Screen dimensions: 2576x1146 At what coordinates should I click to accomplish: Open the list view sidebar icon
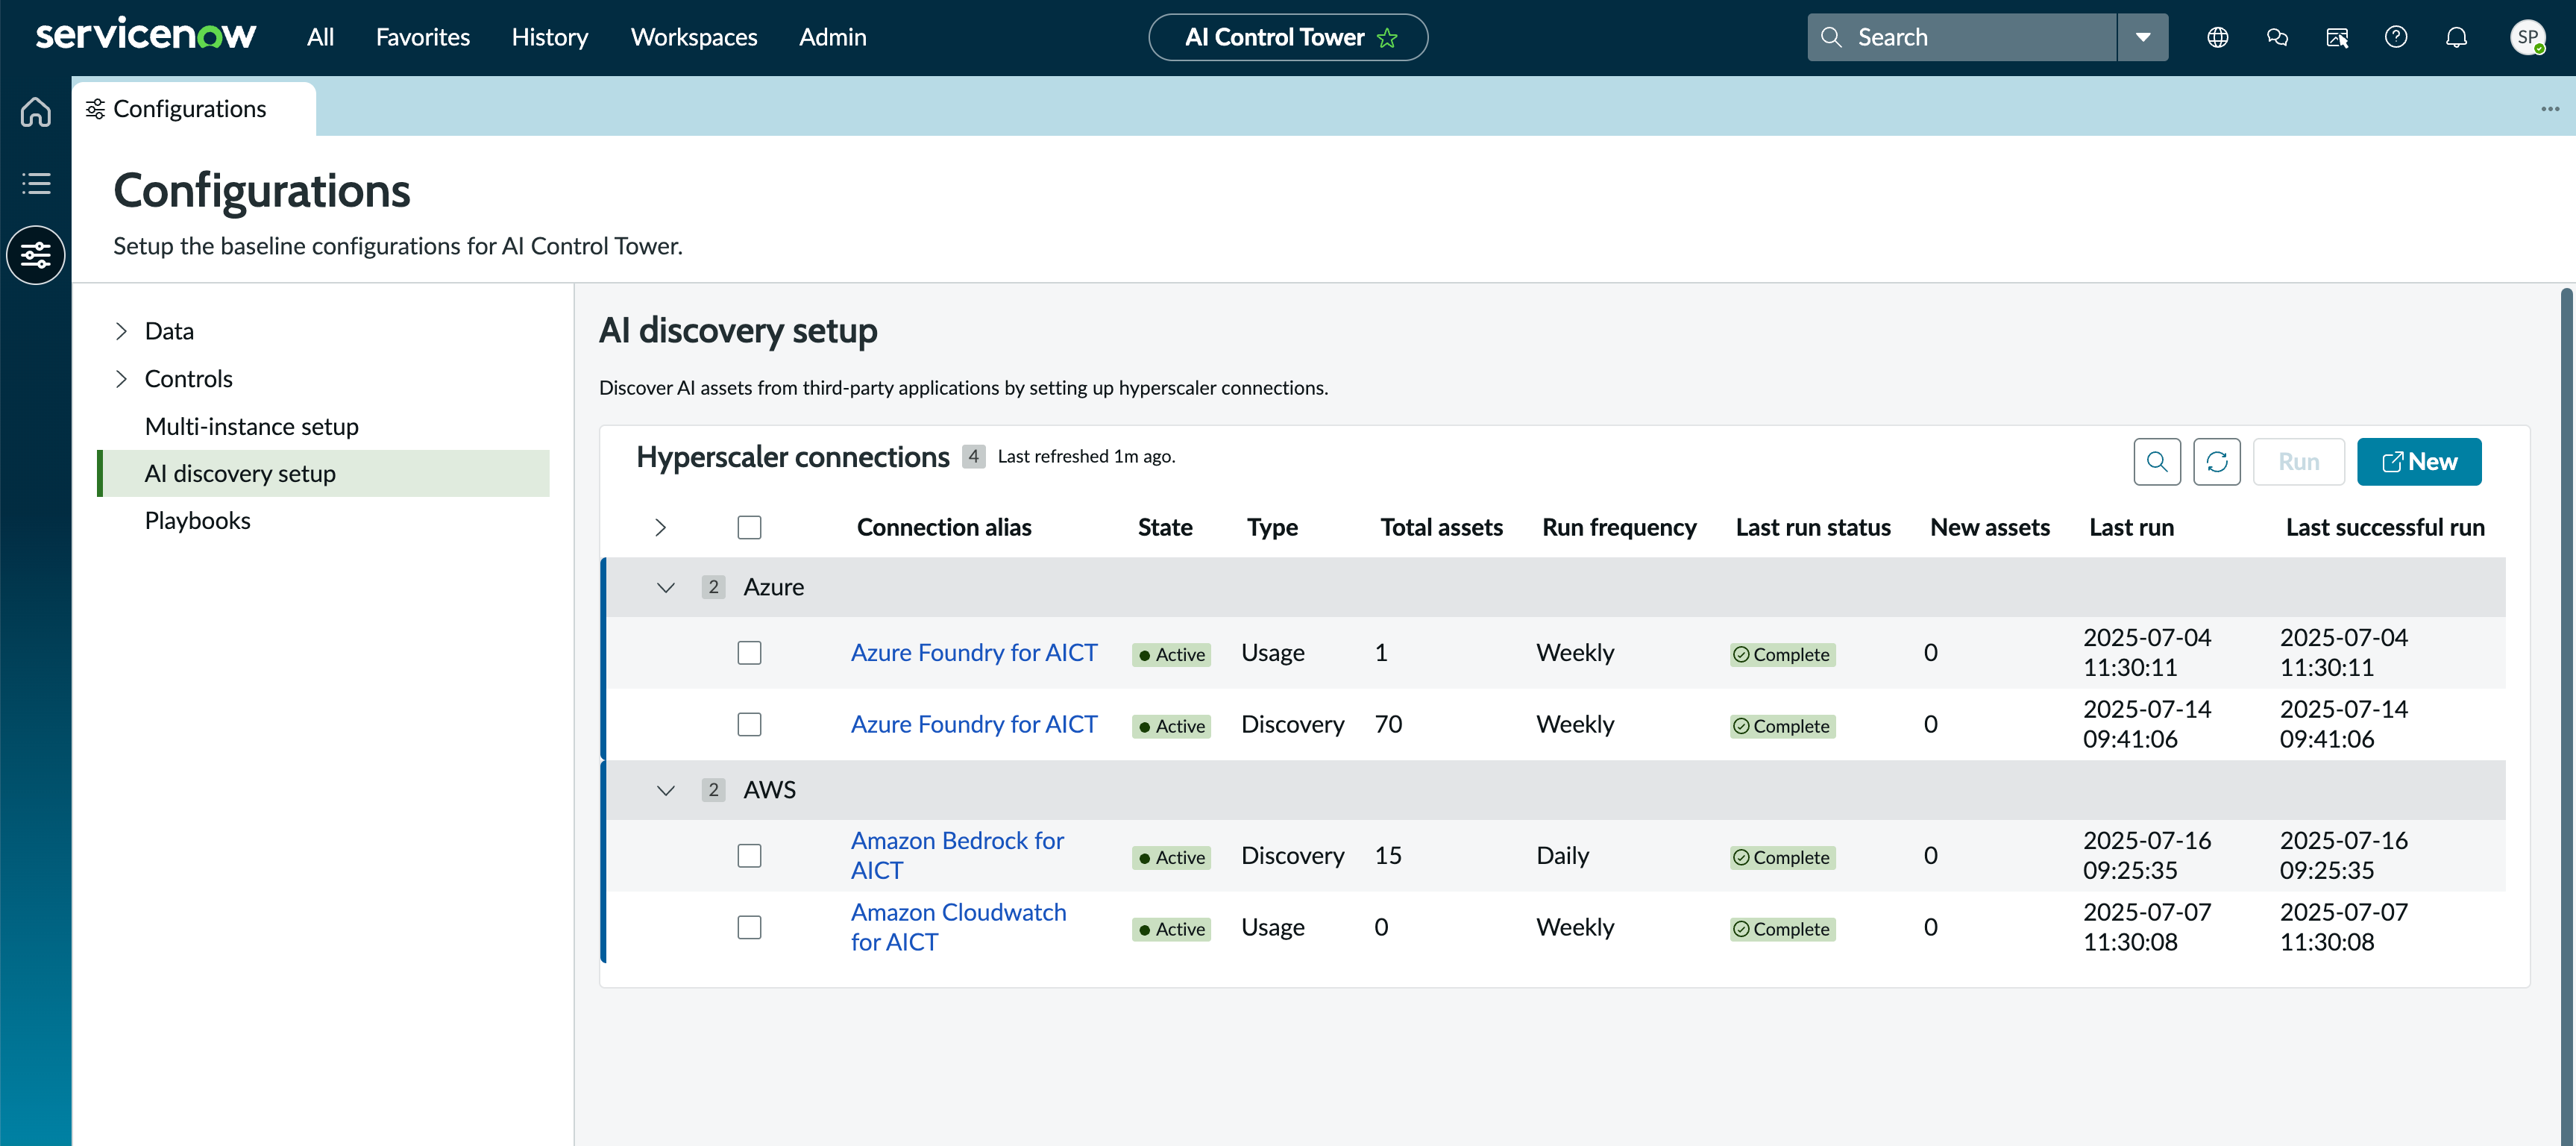pyautogui.click(x=36, y=183)
